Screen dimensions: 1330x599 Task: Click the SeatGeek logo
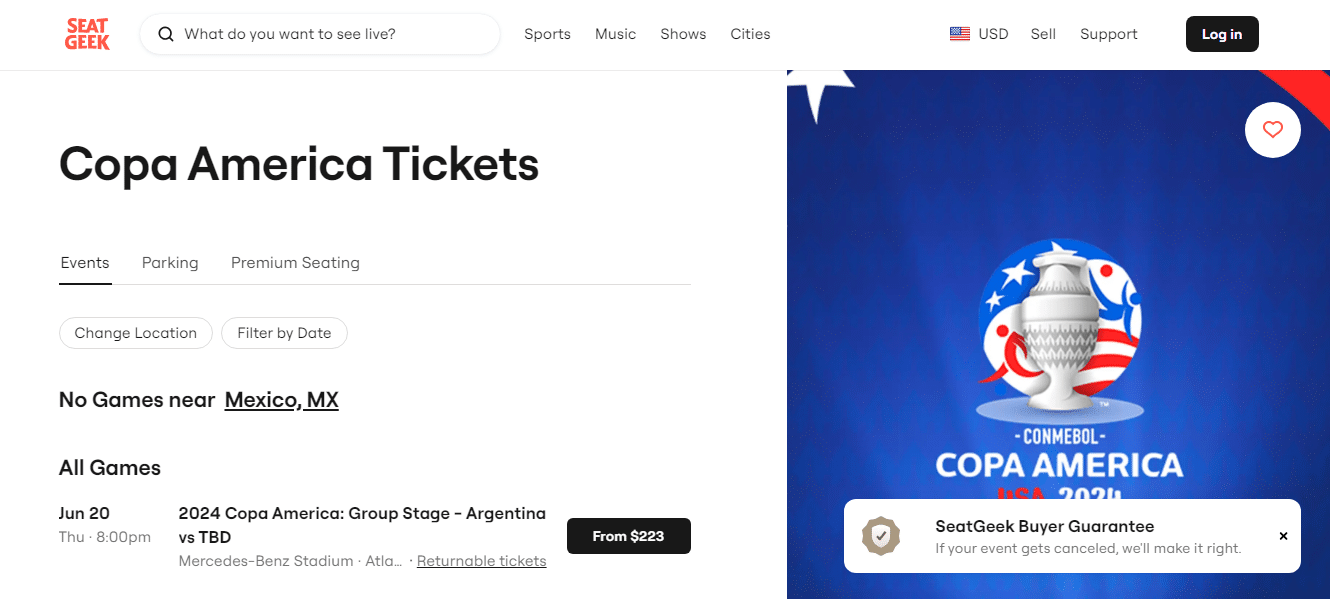click(x=87, y=34)
